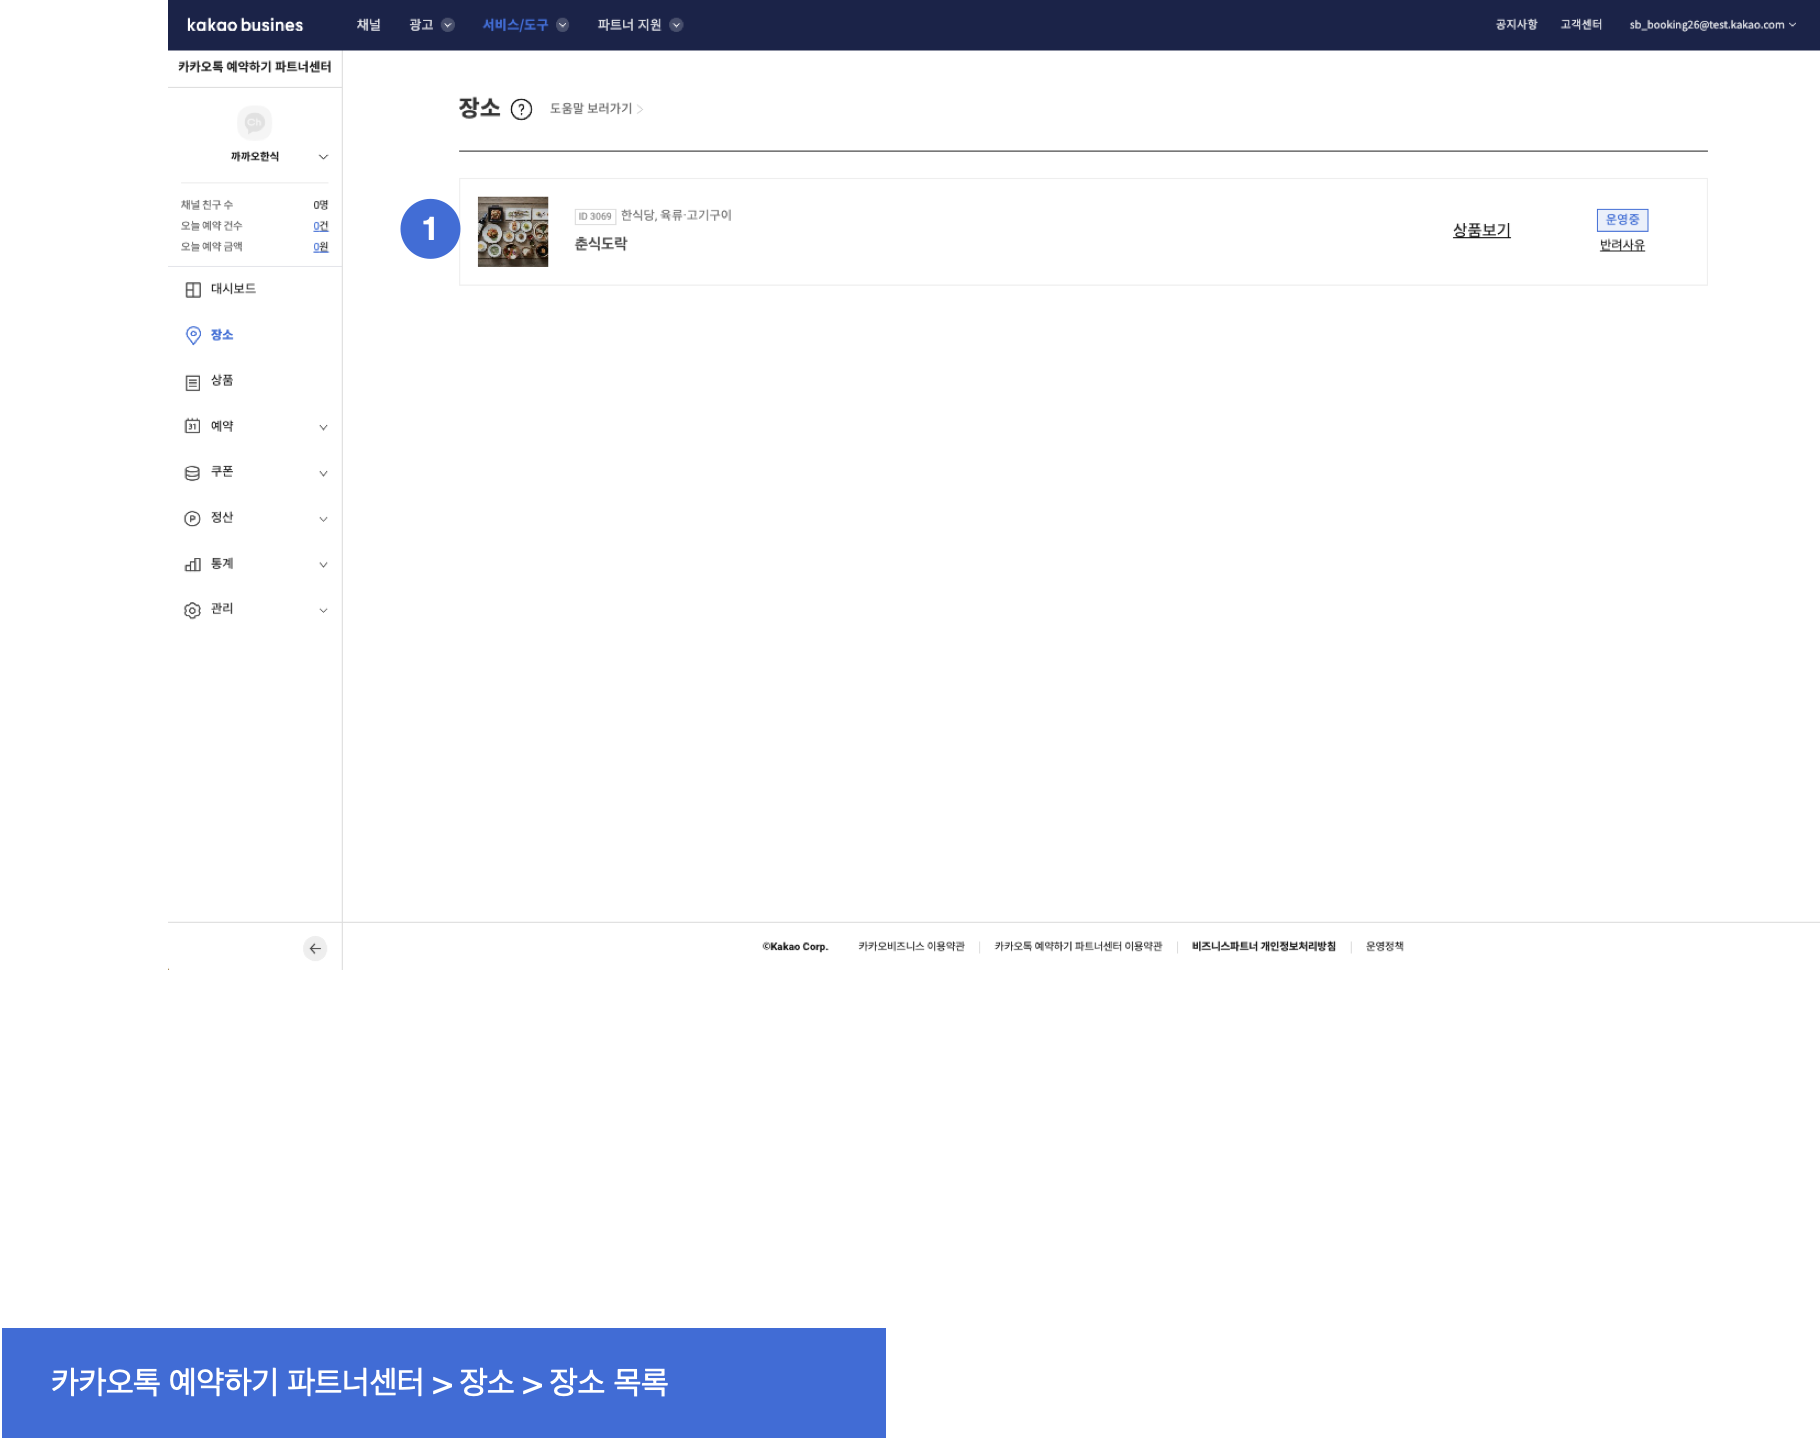Click the gear icon next to 관리

193,610
